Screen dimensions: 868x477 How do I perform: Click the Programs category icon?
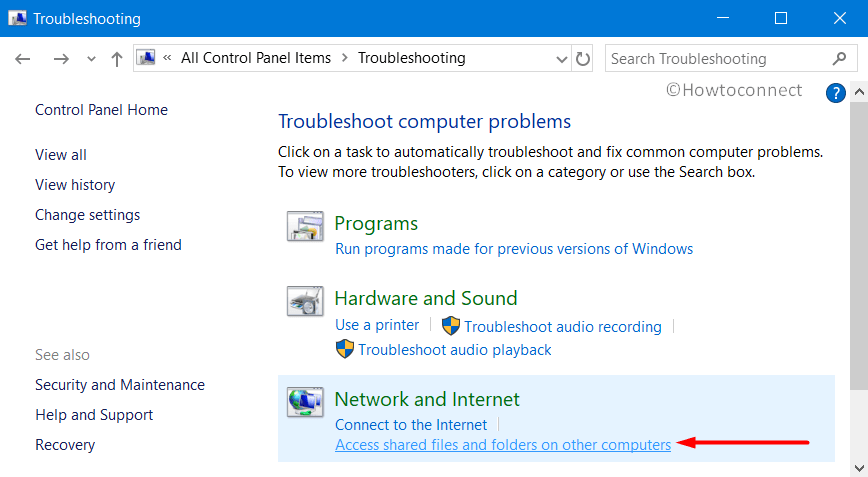[x=305, y=226]
